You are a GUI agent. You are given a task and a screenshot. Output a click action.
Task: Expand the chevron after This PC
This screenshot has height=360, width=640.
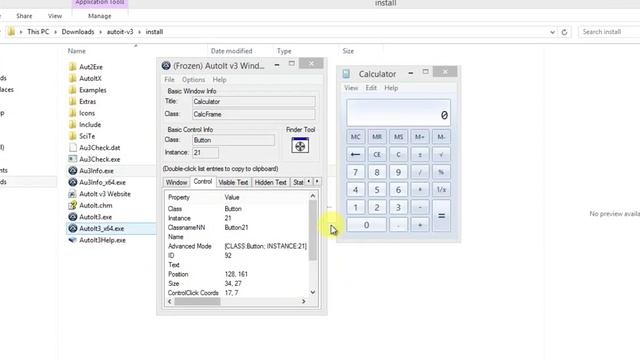pos(56,32)
